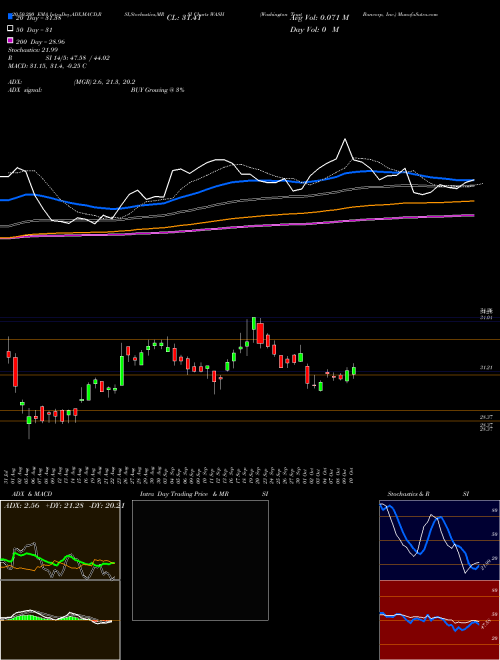Viewport: 500px width, 660px height.
Task: Click the tall green candle at the price peak
Action: (254, 323)
